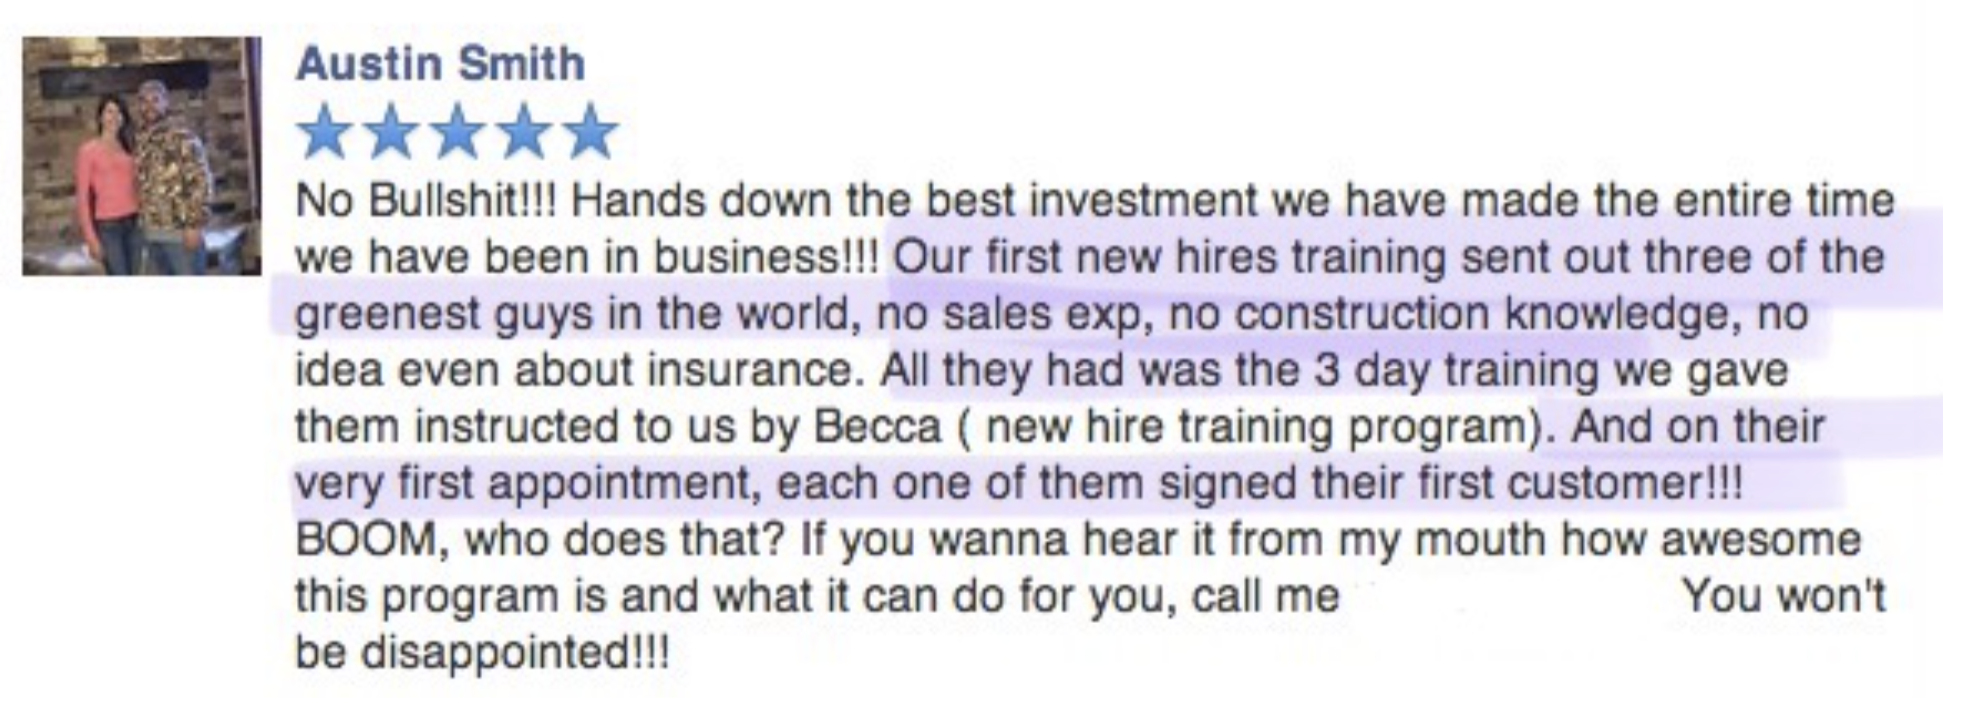
Task: Open the Austin Smith profile name link
Action: [440, 64]
